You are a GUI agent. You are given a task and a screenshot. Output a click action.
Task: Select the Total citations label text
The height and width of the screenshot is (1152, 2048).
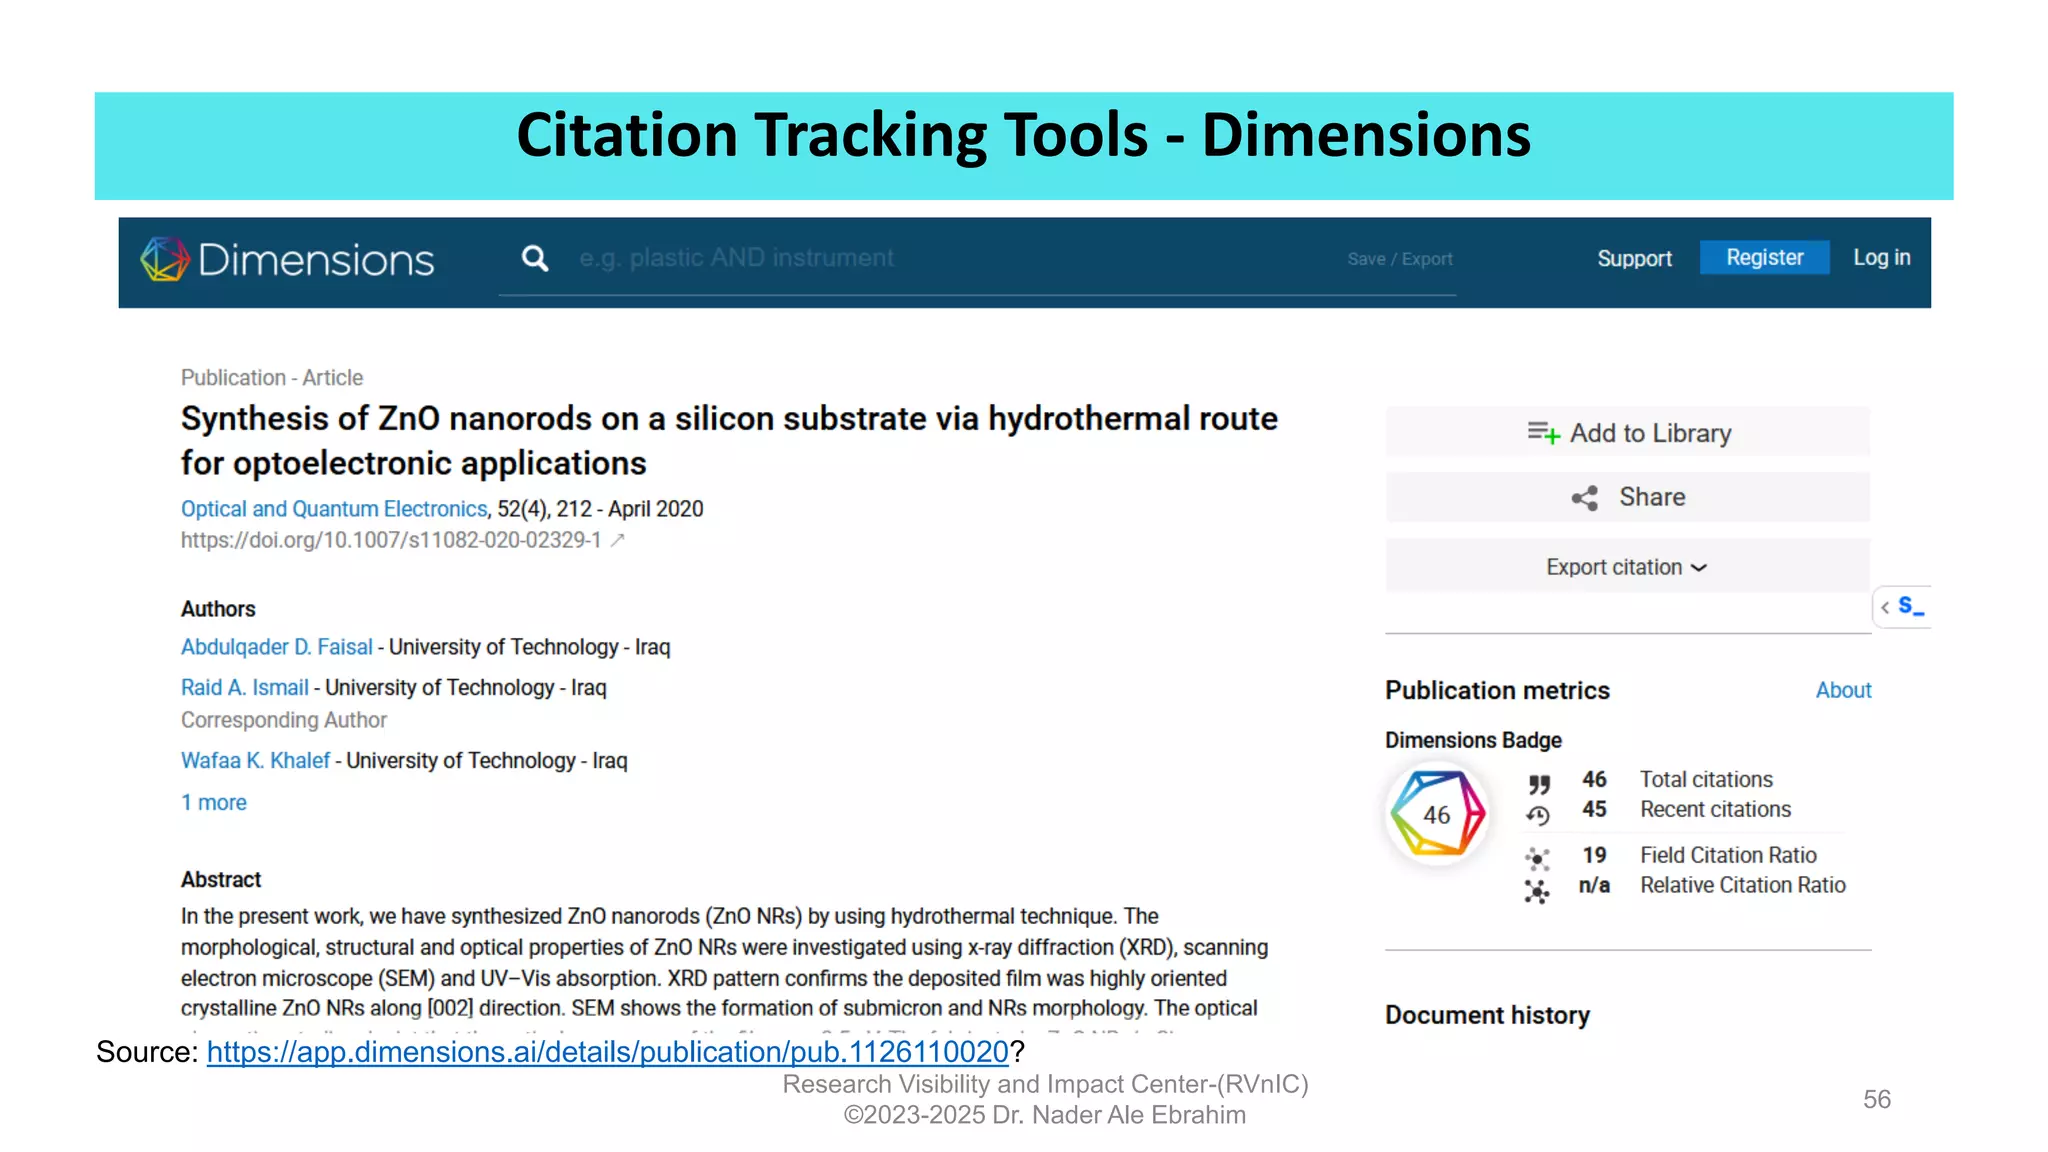pyautogui.click(x=1706, y=779)
